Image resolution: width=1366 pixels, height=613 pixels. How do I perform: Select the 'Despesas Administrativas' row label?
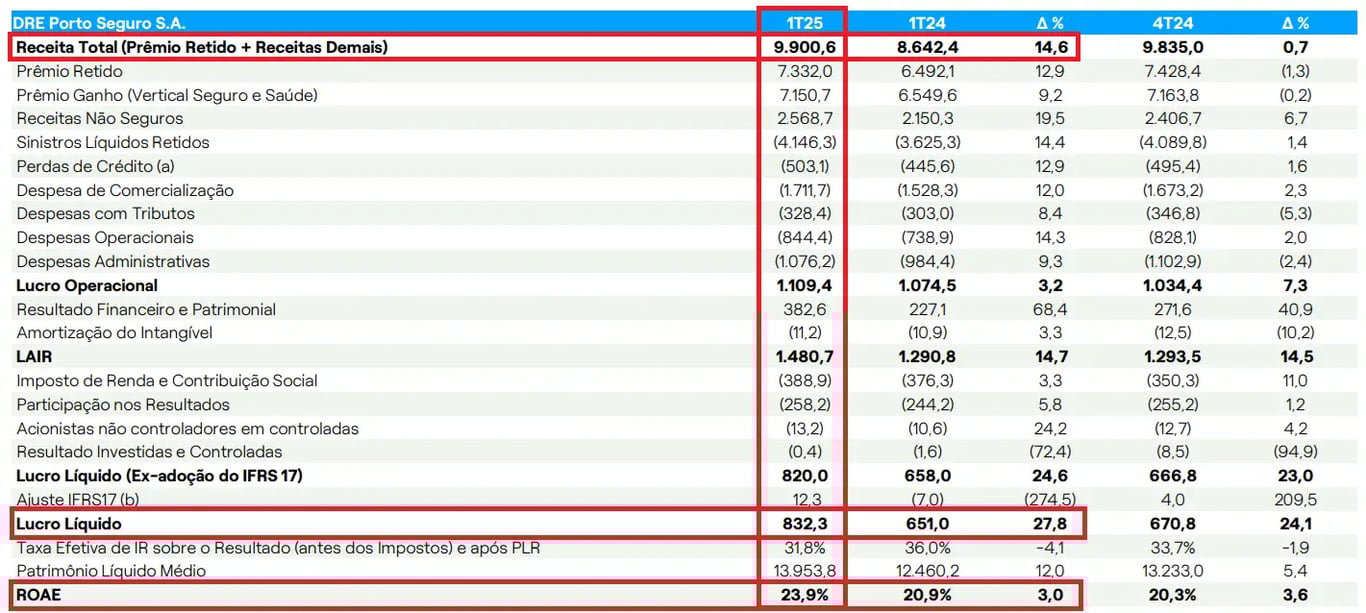[113, 261]
